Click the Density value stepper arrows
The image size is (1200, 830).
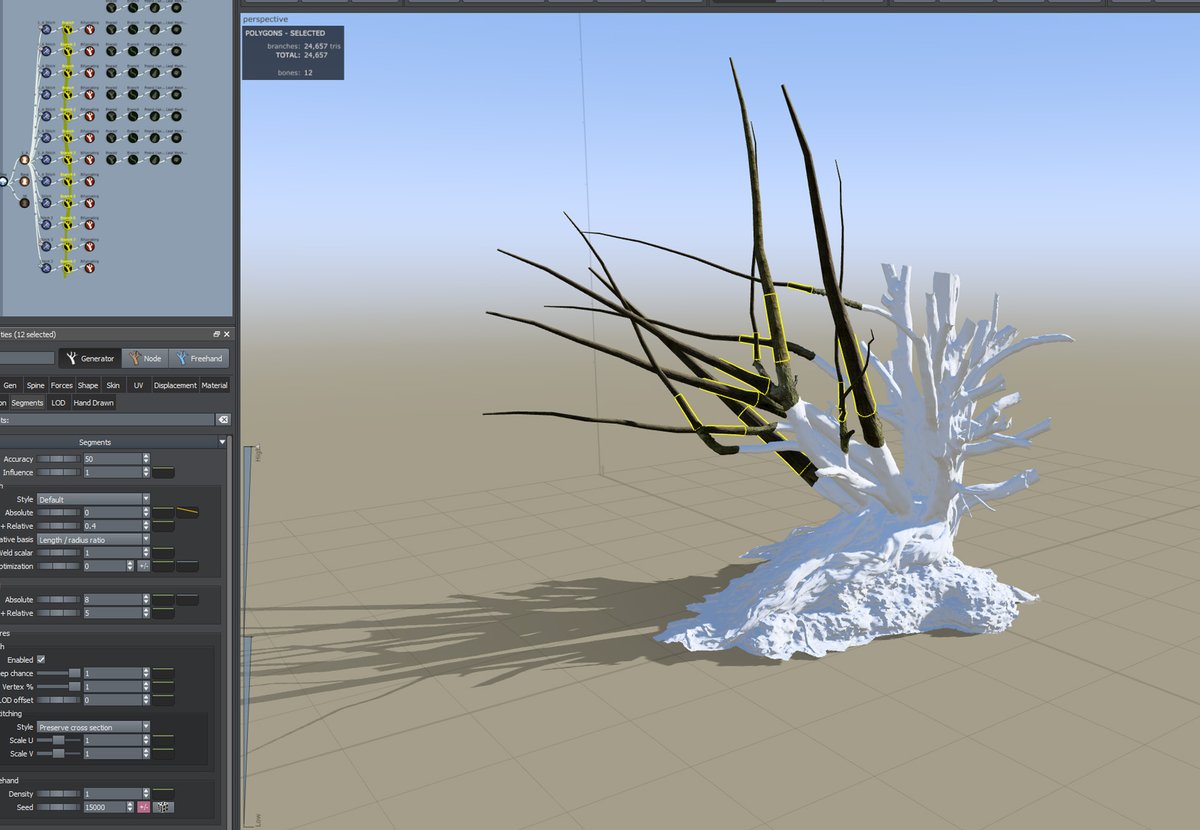point(147,793)
